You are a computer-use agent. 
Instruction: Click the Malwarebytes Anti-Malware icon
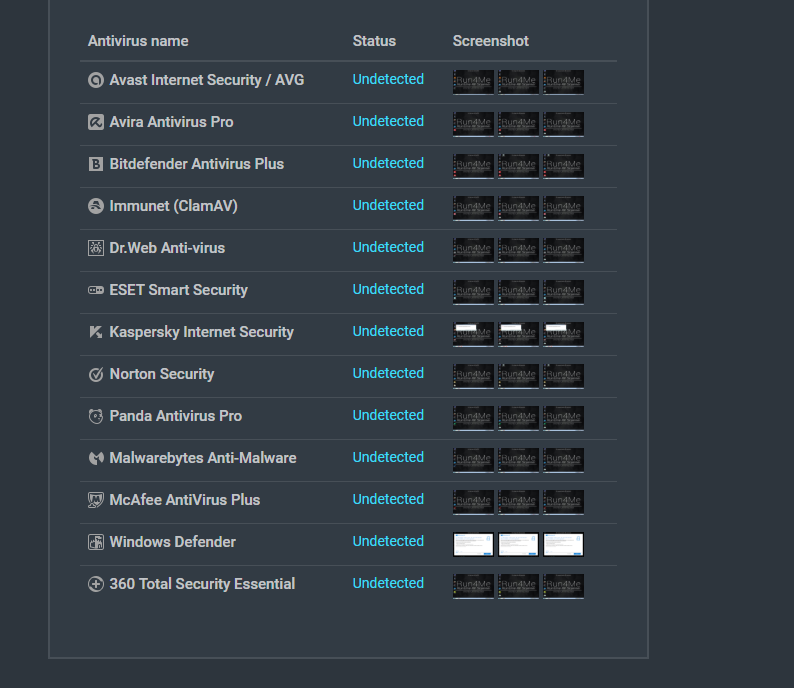[x=96, y=458]
